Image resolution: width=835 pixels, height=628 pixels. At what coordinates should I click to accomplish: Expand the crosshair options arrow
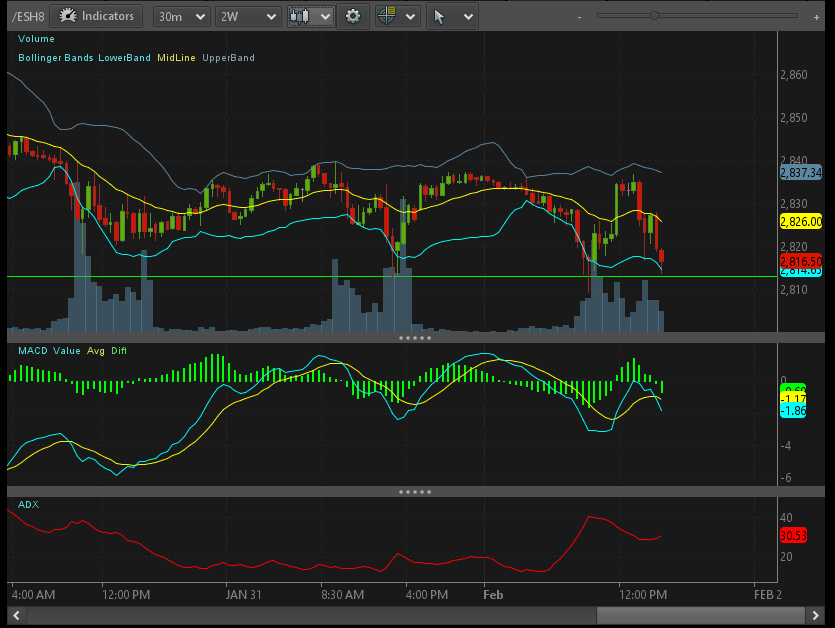coord(410,16)
